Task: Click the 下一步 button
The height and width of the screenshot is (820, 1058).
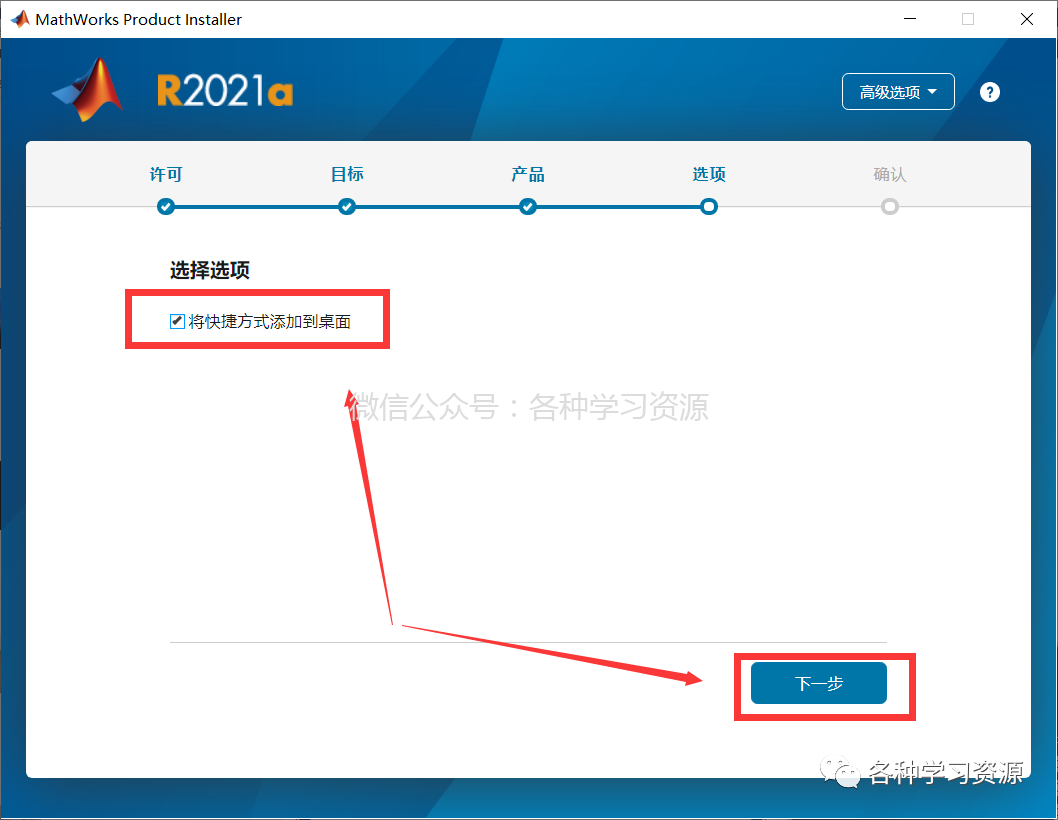Action: click(818, 683)
